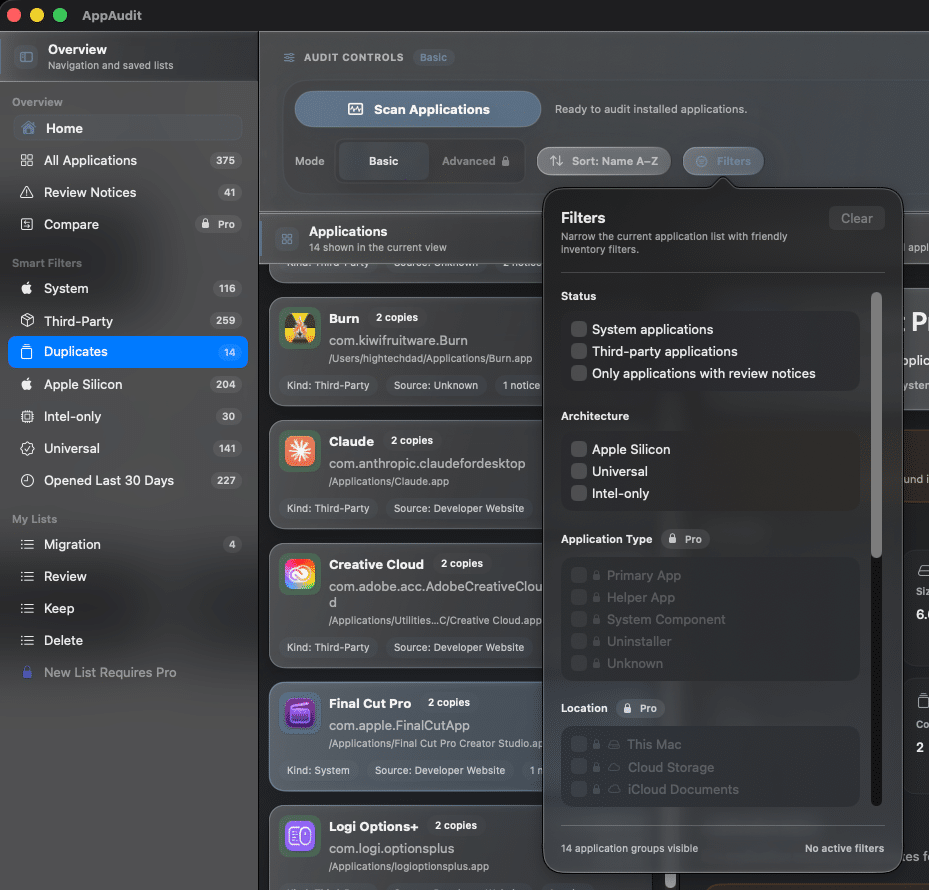Screen dimensions: 929x890
Task: Click the lock icon beside Advanced mode
Action: (505, 161)
